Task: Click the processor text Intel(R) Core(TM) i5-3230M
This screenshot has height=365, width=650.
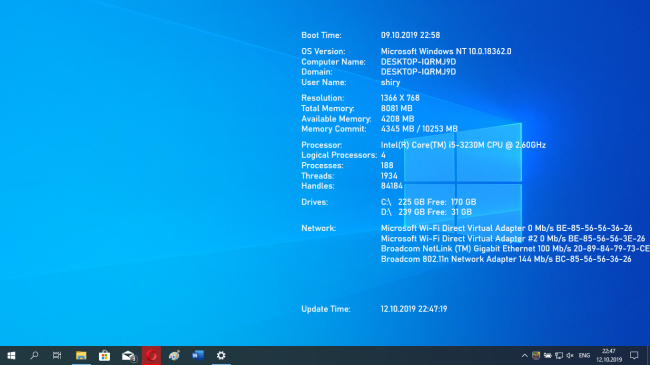Action: point(432,145)
